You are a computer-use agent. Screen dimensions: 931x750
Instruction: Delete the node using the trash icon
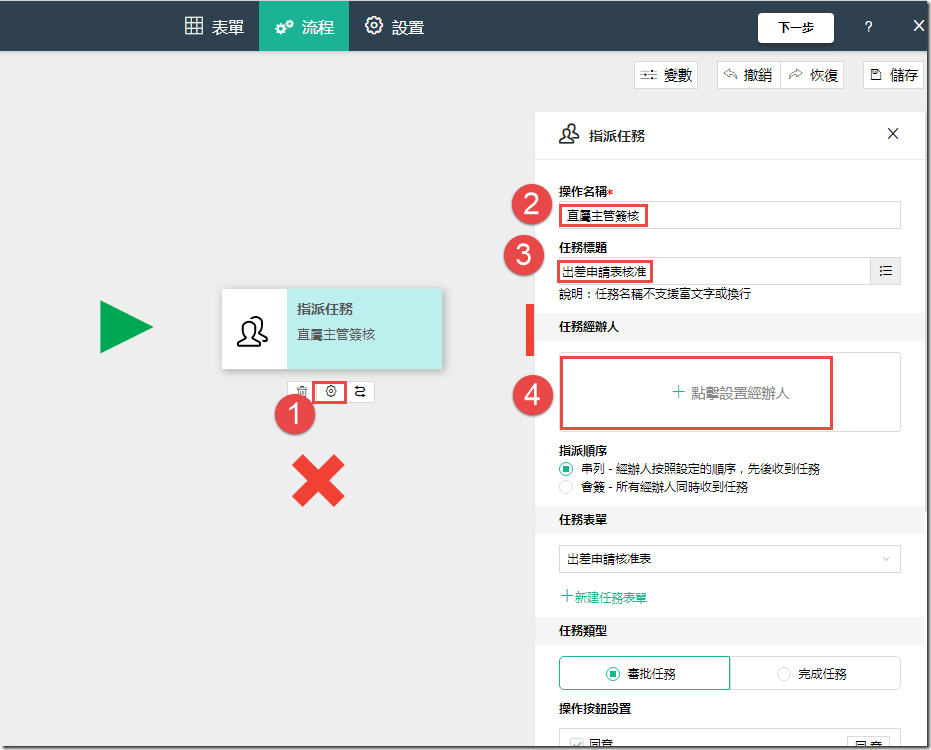coord(301,392)
